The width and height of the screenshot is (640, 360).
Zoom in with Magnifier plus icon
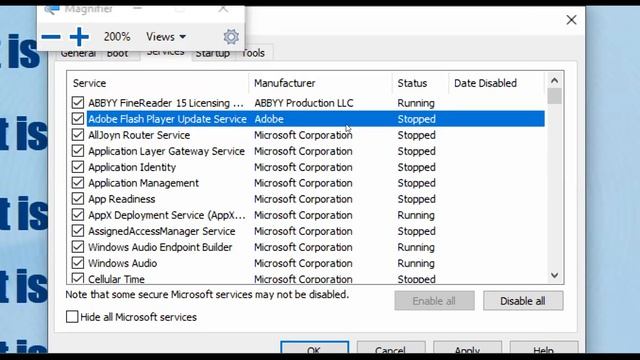[79, 37]
